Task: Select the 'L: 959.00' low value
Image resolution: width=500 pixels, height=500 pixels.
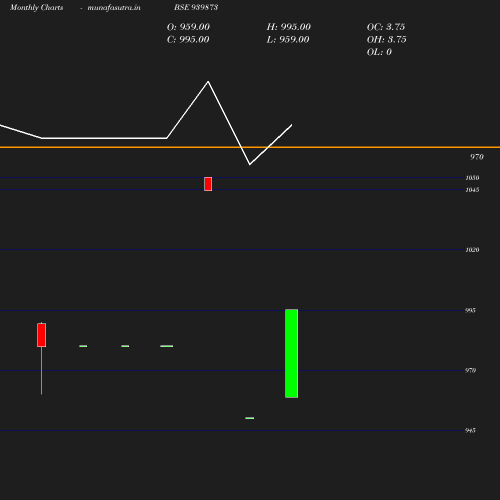Action: tap(288, 40)
